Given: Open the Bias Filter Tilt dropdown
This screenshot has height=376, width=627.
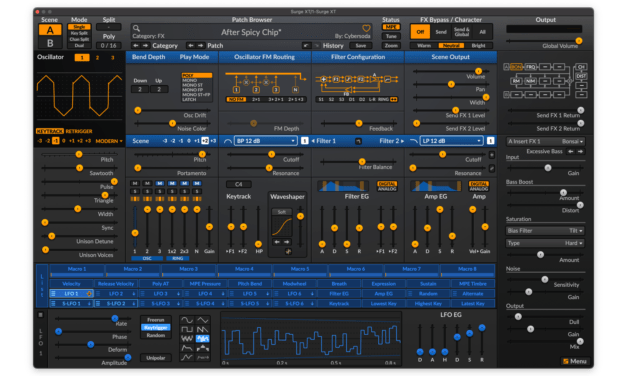Looking at the screenshot, I should pyautogui.click(x=545, y=231).
